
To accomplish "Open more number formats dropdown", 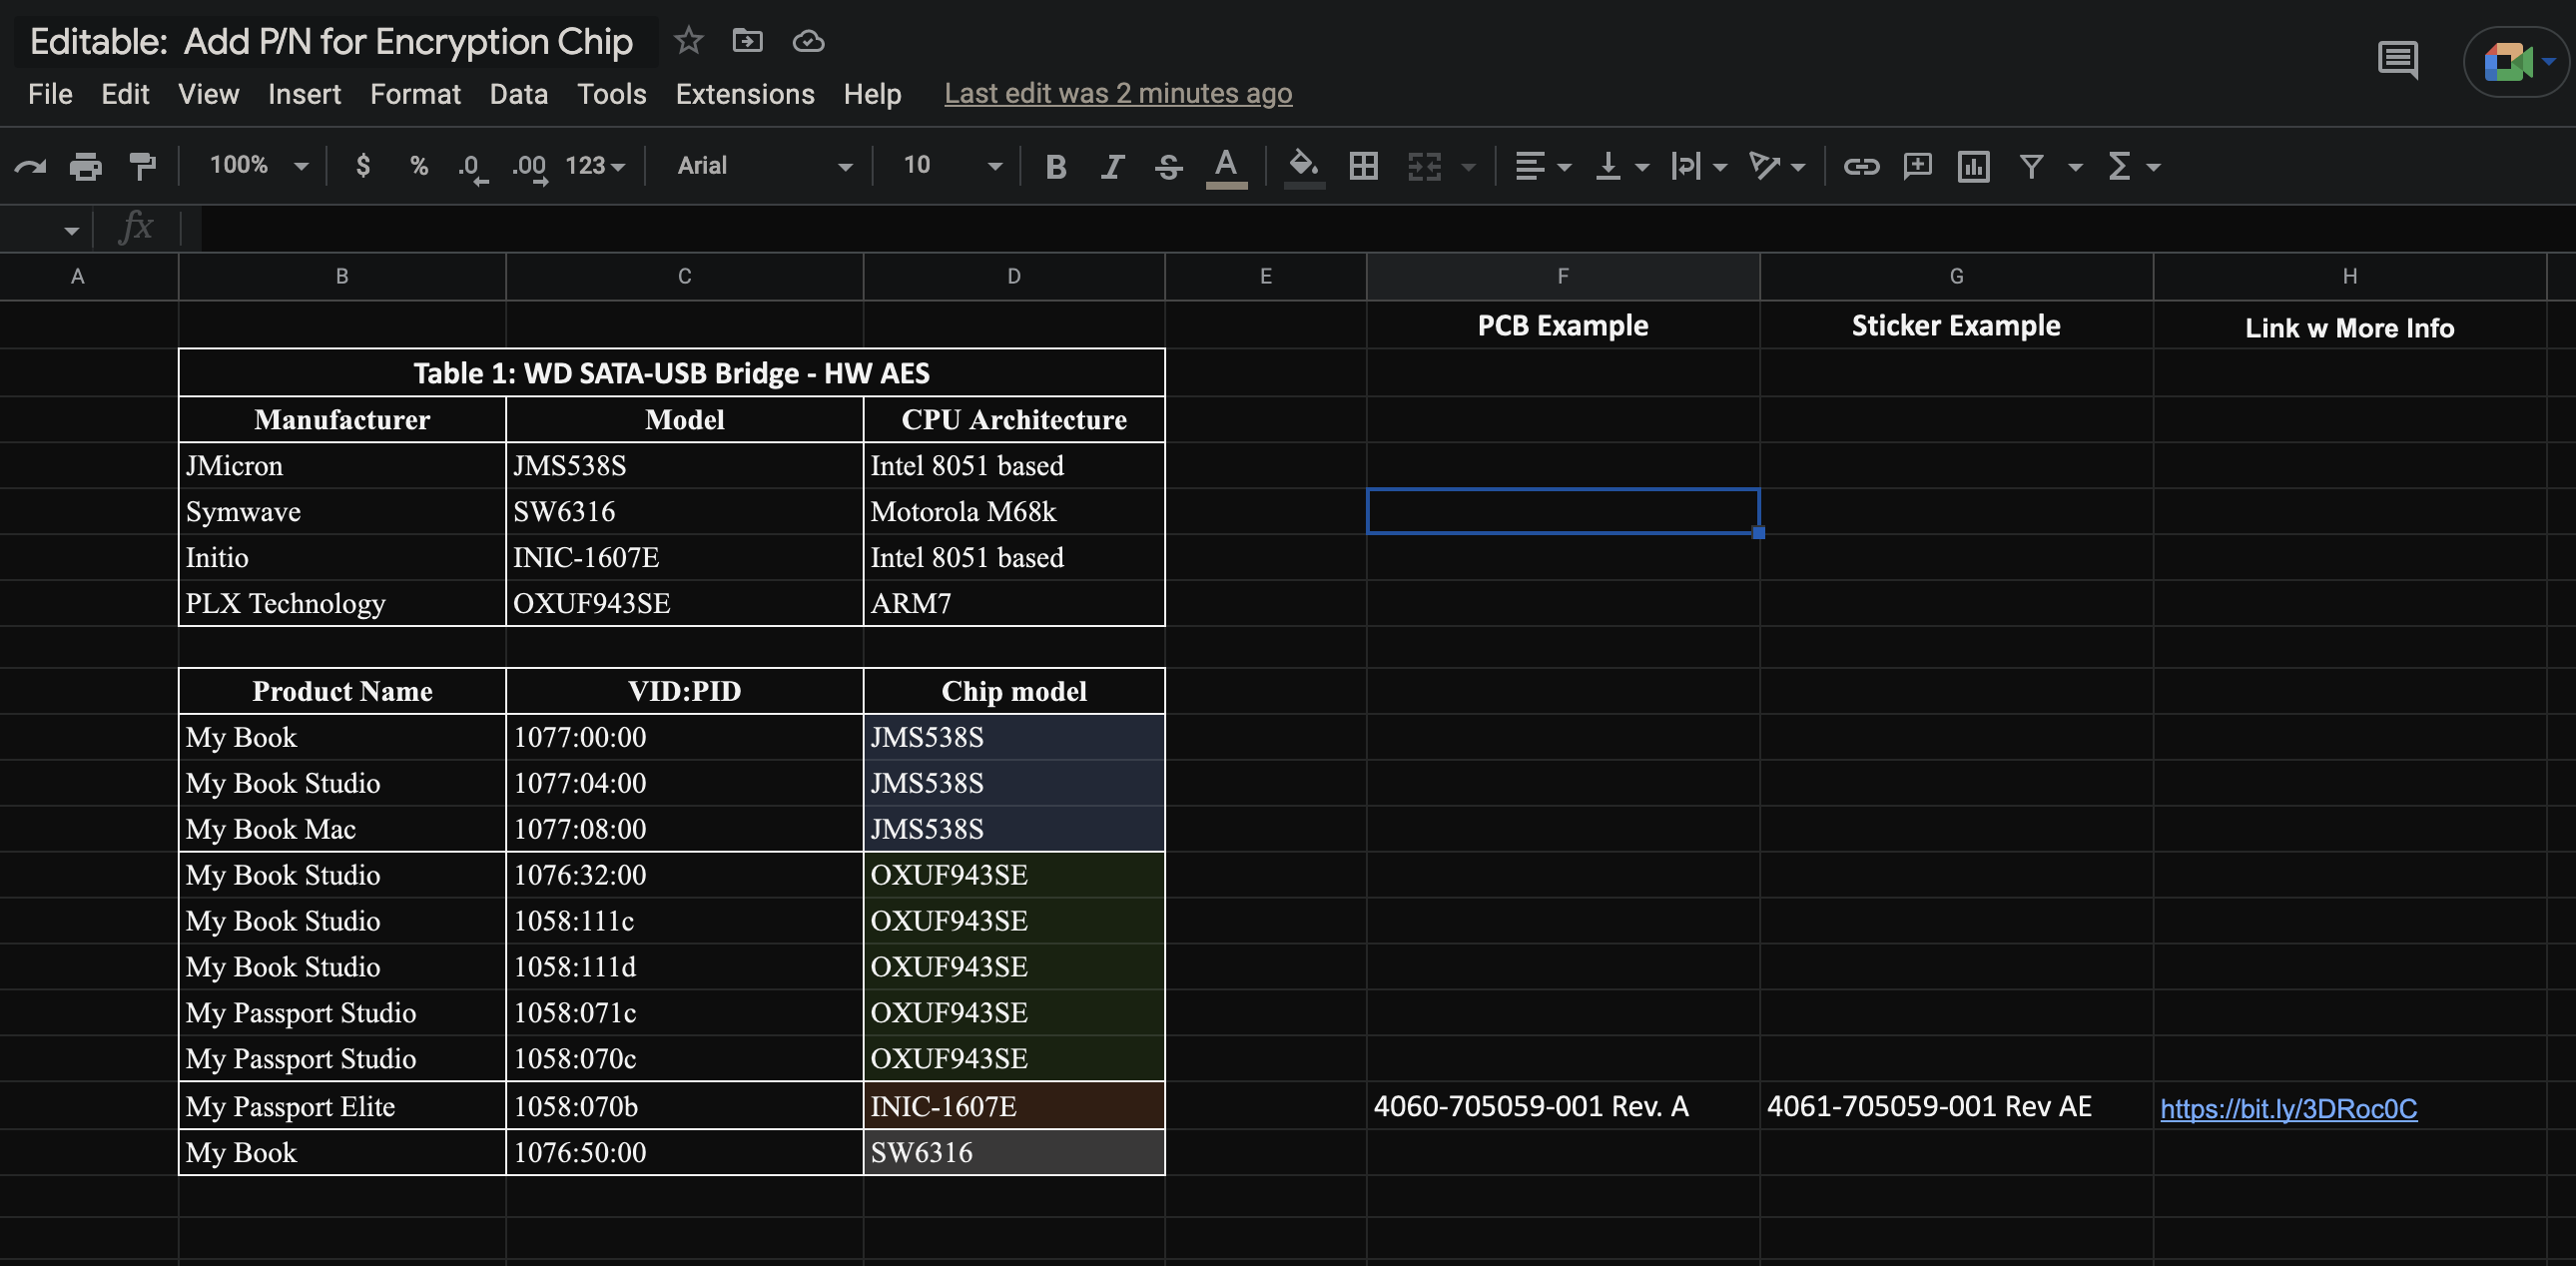I will click(x=595, y=165).
